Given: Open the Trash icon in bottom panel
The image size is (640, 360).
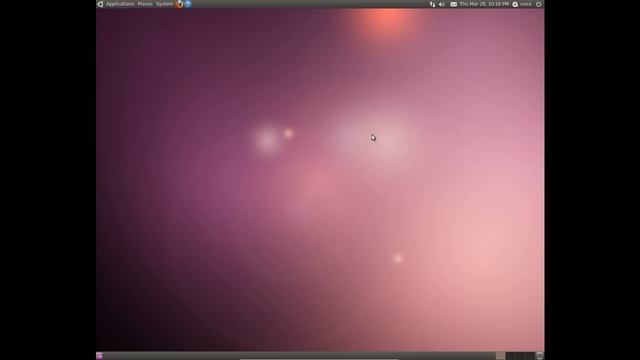Looking at the screenshot, I should point(540,356).
